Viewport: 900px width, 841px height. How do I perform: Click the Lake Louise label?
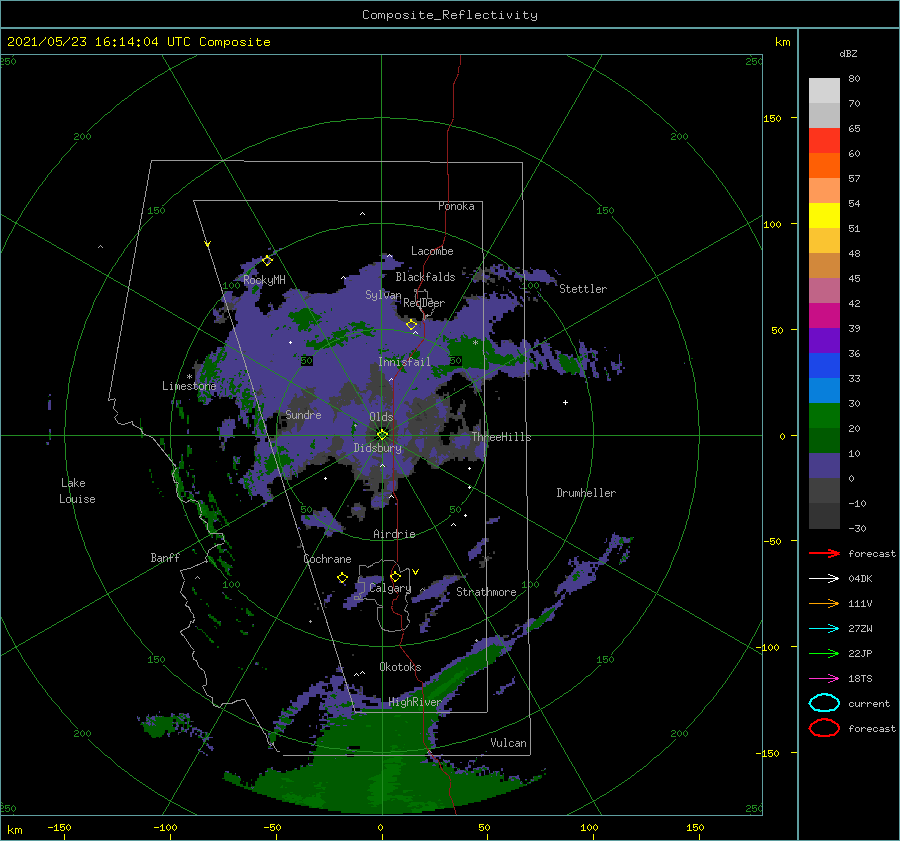pyautogui.click(x=77, y=491)
